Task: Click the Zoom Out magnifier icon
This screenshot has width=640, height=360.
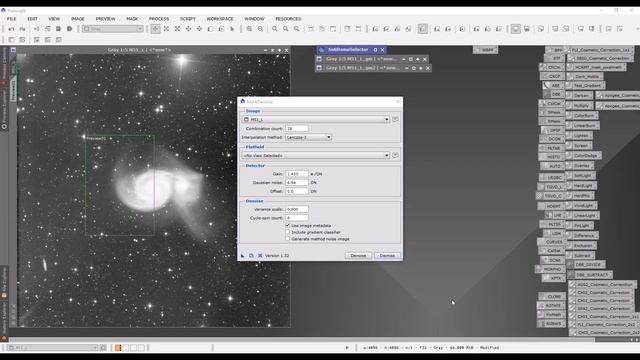Action: click(260, 29)
